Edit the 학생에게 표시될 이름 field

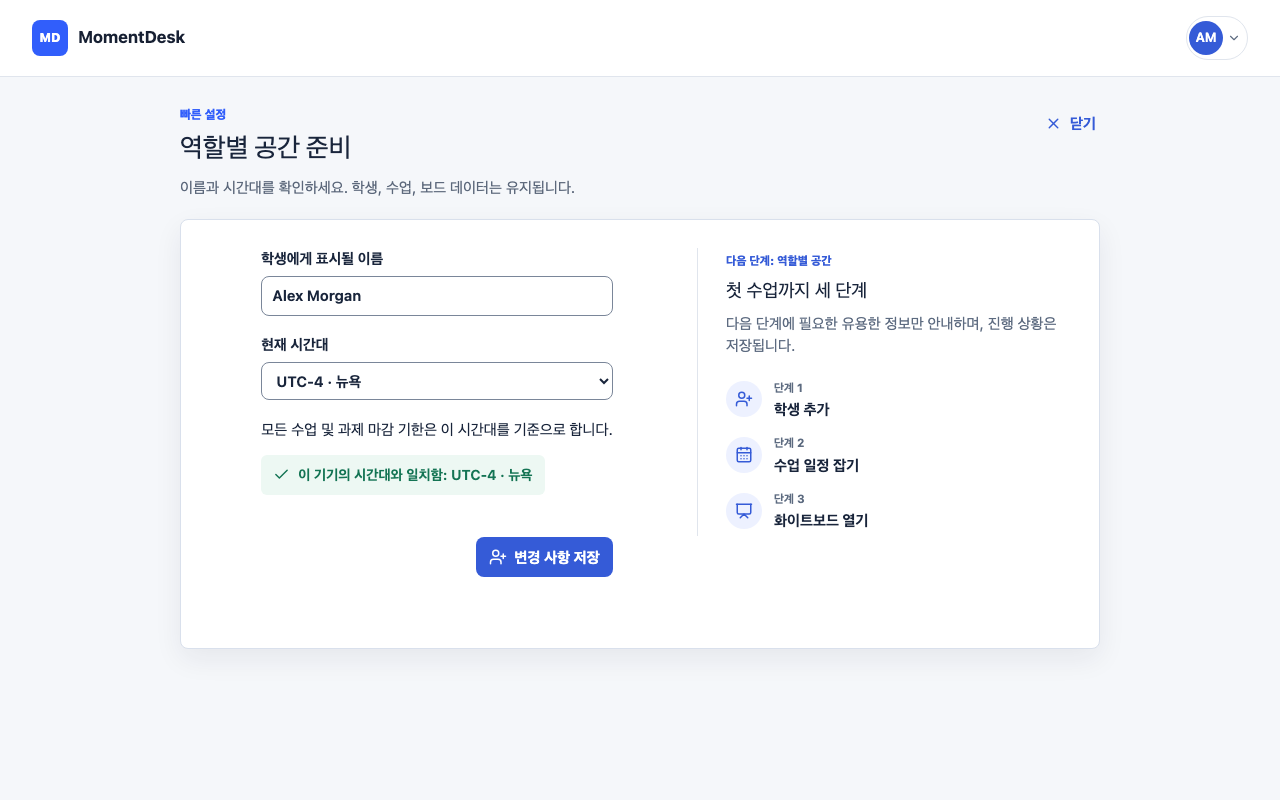(x=437, y=296)
